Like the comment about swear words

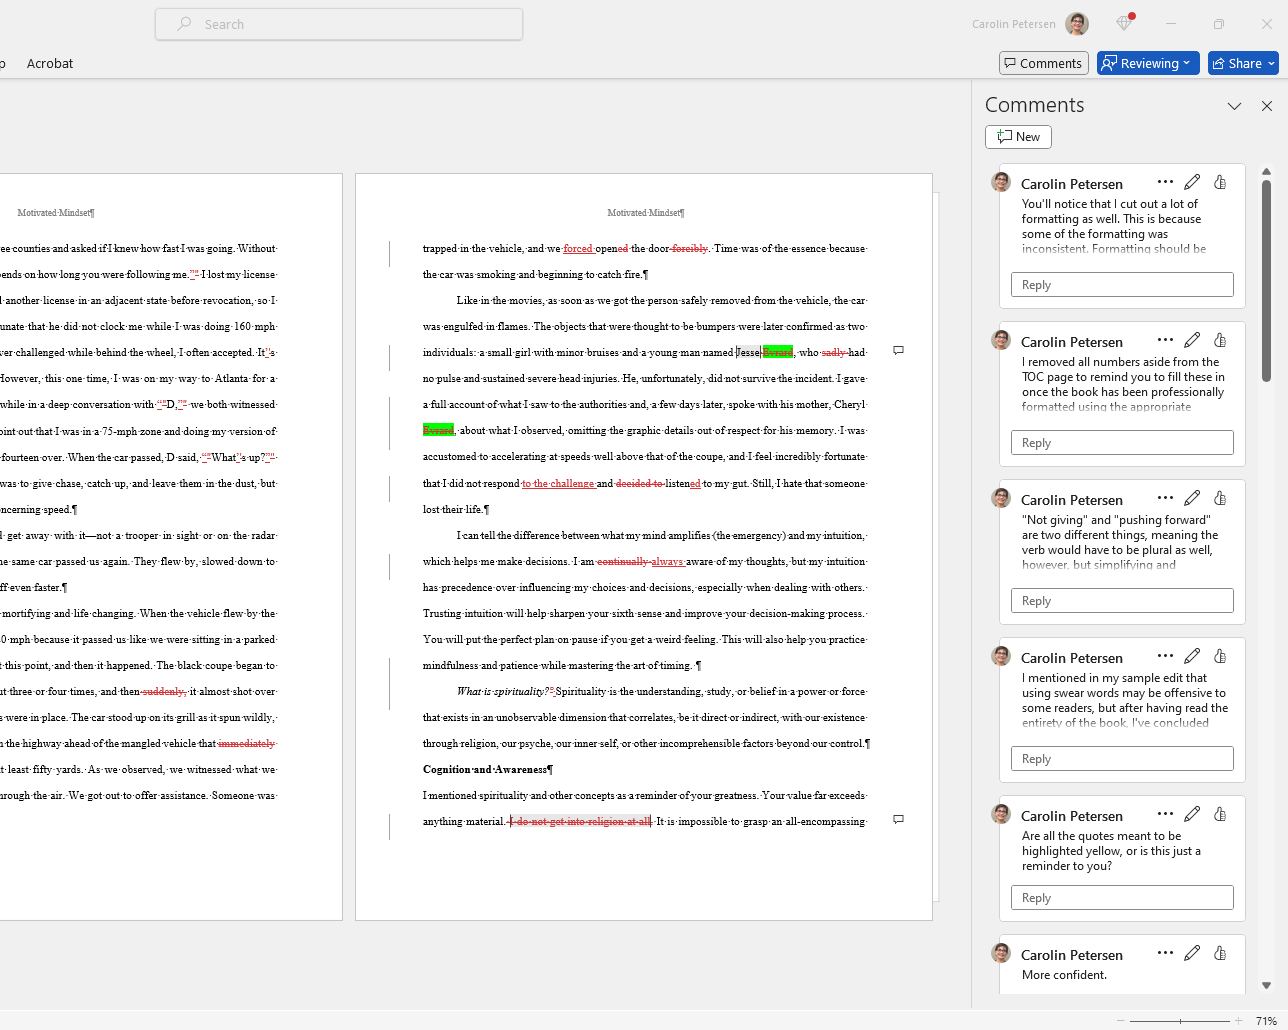coord(1220,656)
